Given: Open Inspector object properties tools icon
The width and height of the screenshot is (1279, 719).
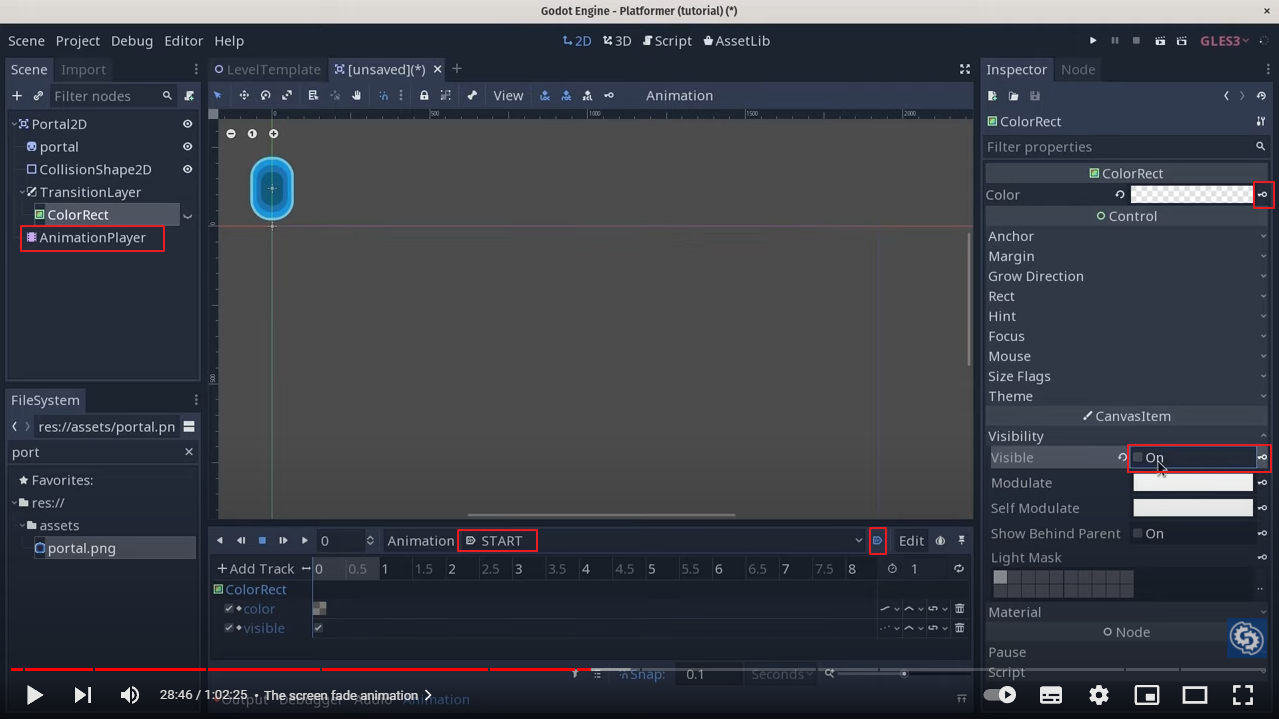Looking at the screenshot, I should tap(1261, 121).
